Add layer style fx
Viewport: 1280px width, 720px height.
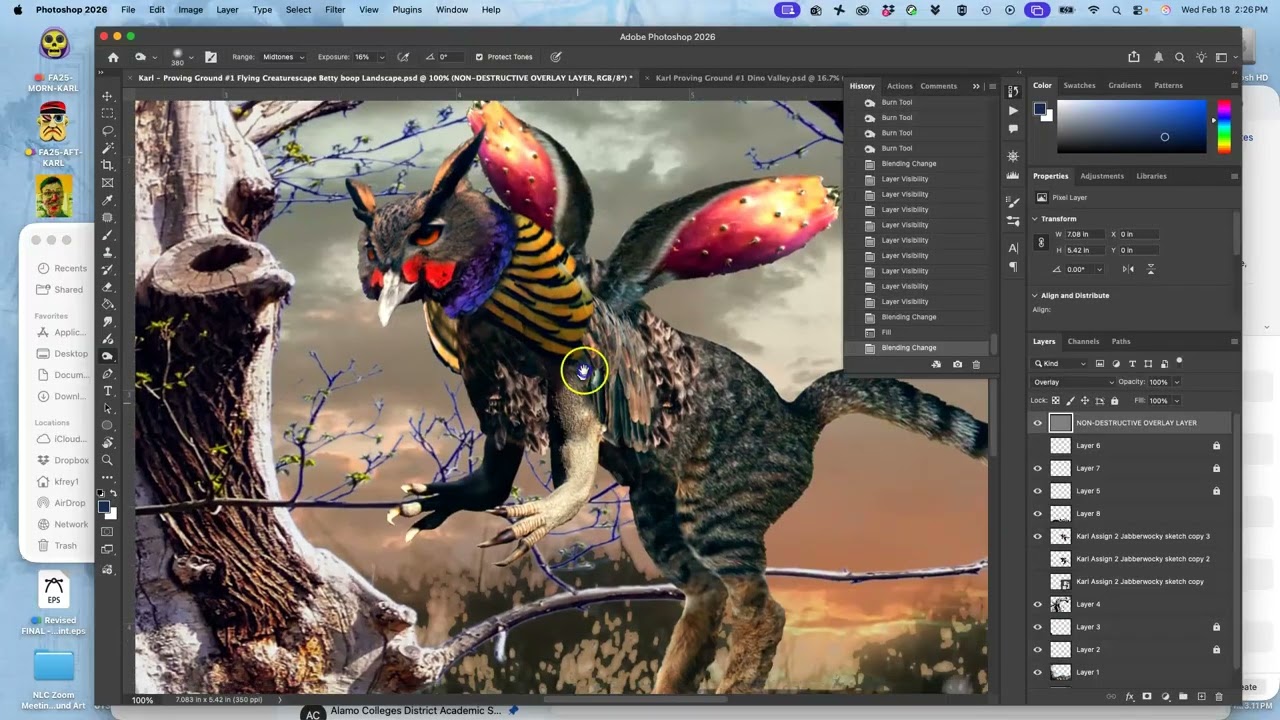tap(1130, 696)
